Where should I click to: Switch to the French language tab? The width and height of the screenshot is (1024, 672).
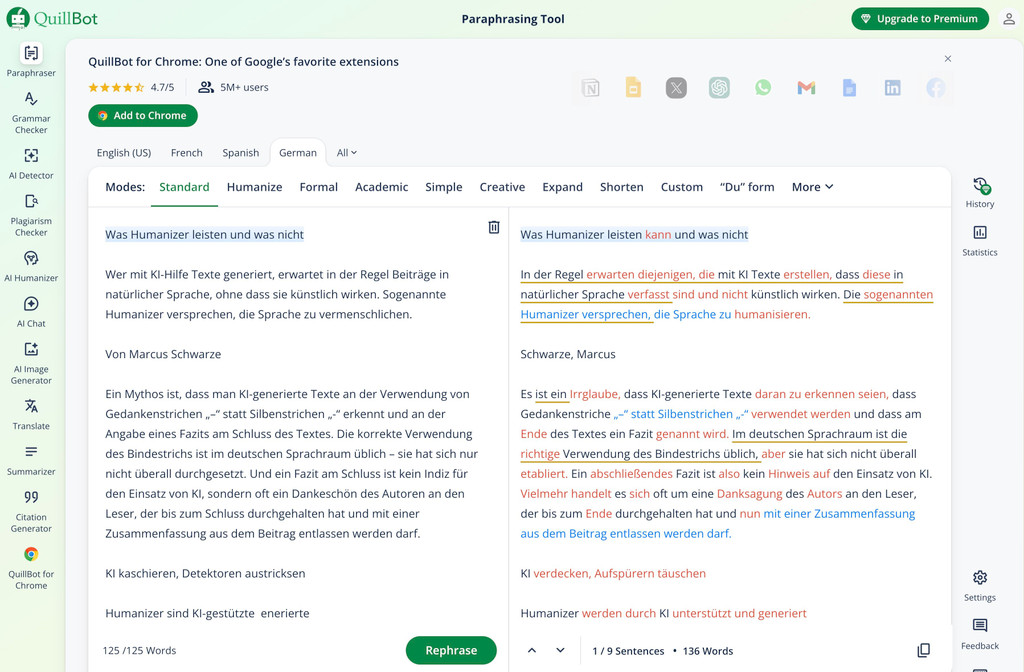[186, 153]
